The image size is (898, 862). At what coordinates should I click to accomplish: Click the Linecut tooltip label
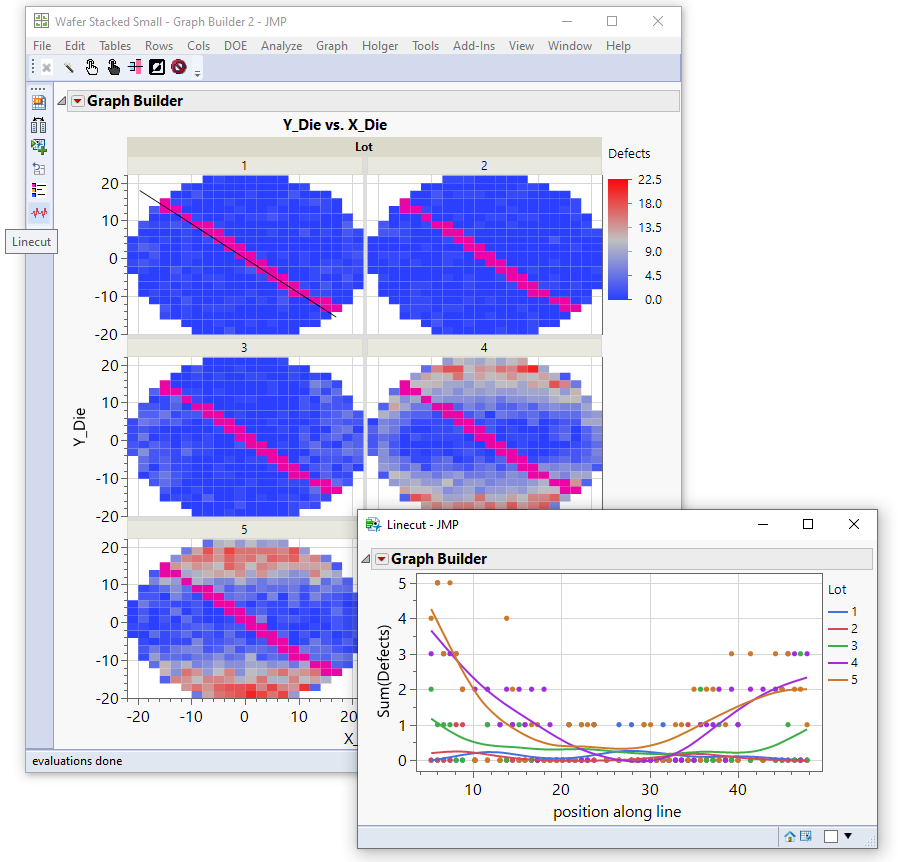(31, 242)
